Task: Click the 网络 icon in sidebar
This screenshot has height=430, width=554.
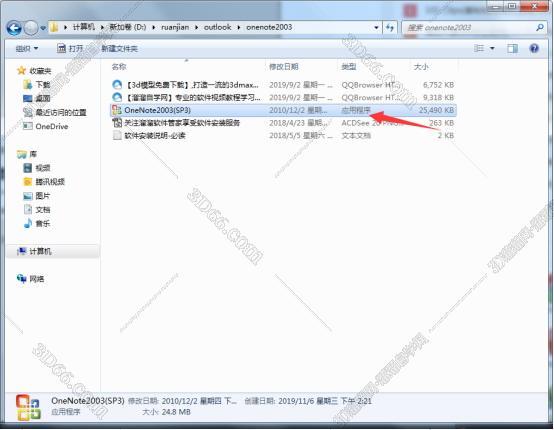Action: 22,279
